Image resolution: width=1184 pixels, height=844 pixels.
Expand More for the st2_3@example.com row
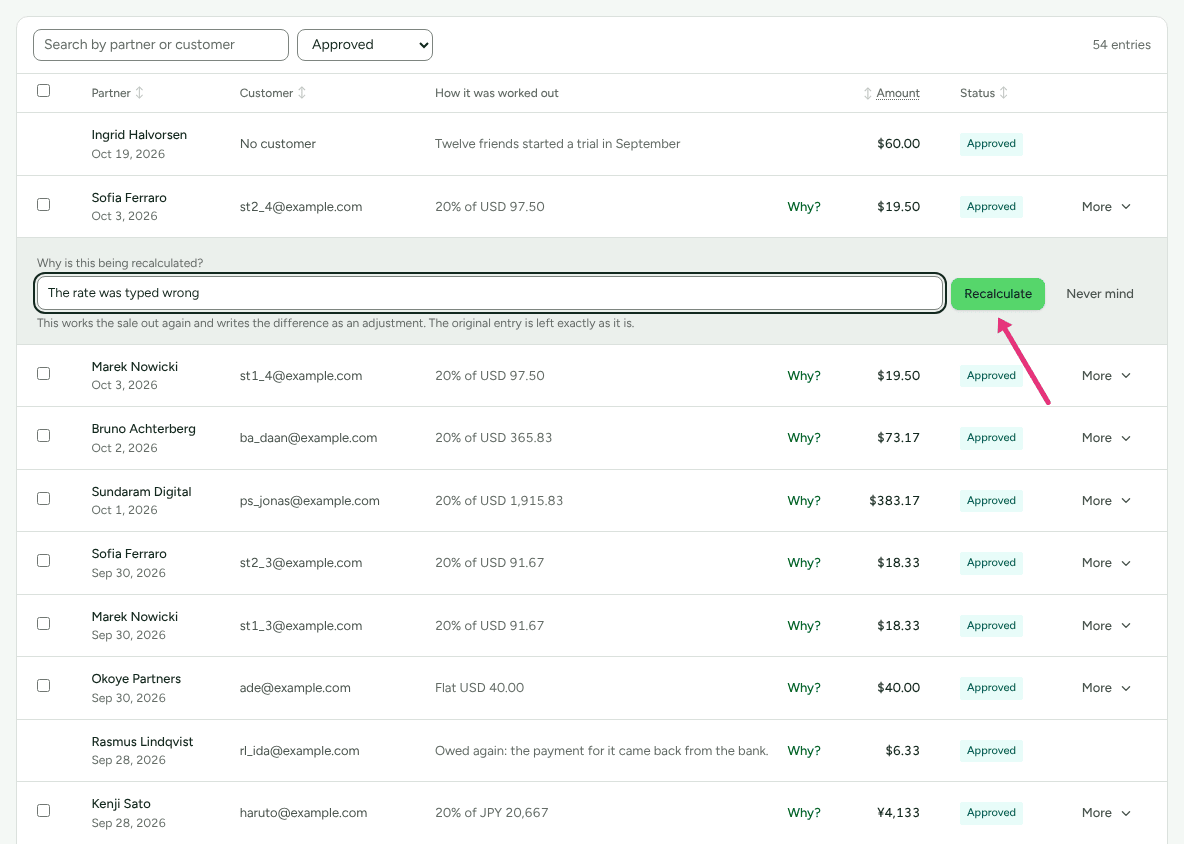click(1105, 563)
